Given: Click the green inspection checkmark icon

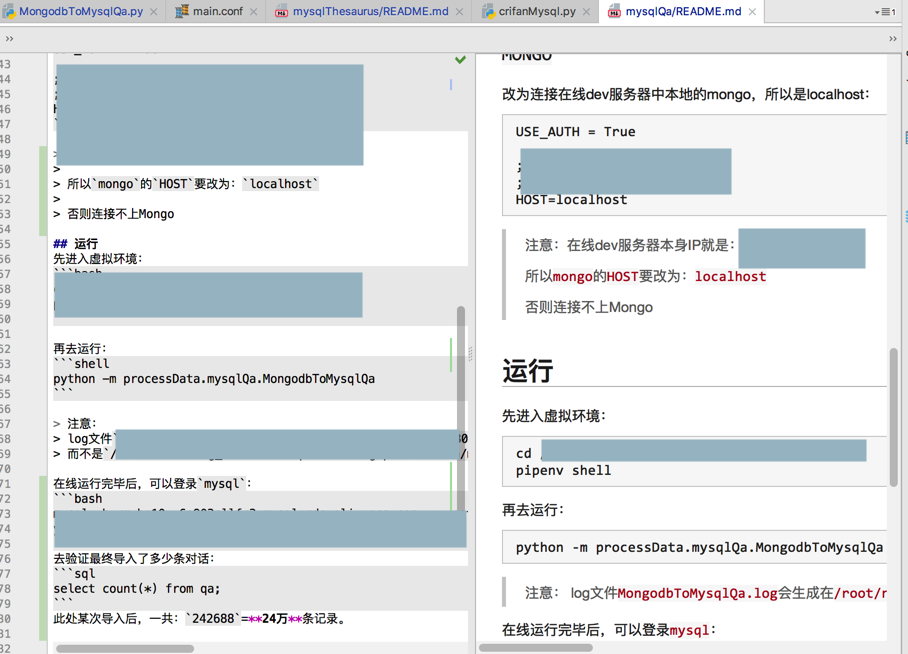Looking at the screenshot, I should pos(460,59).
